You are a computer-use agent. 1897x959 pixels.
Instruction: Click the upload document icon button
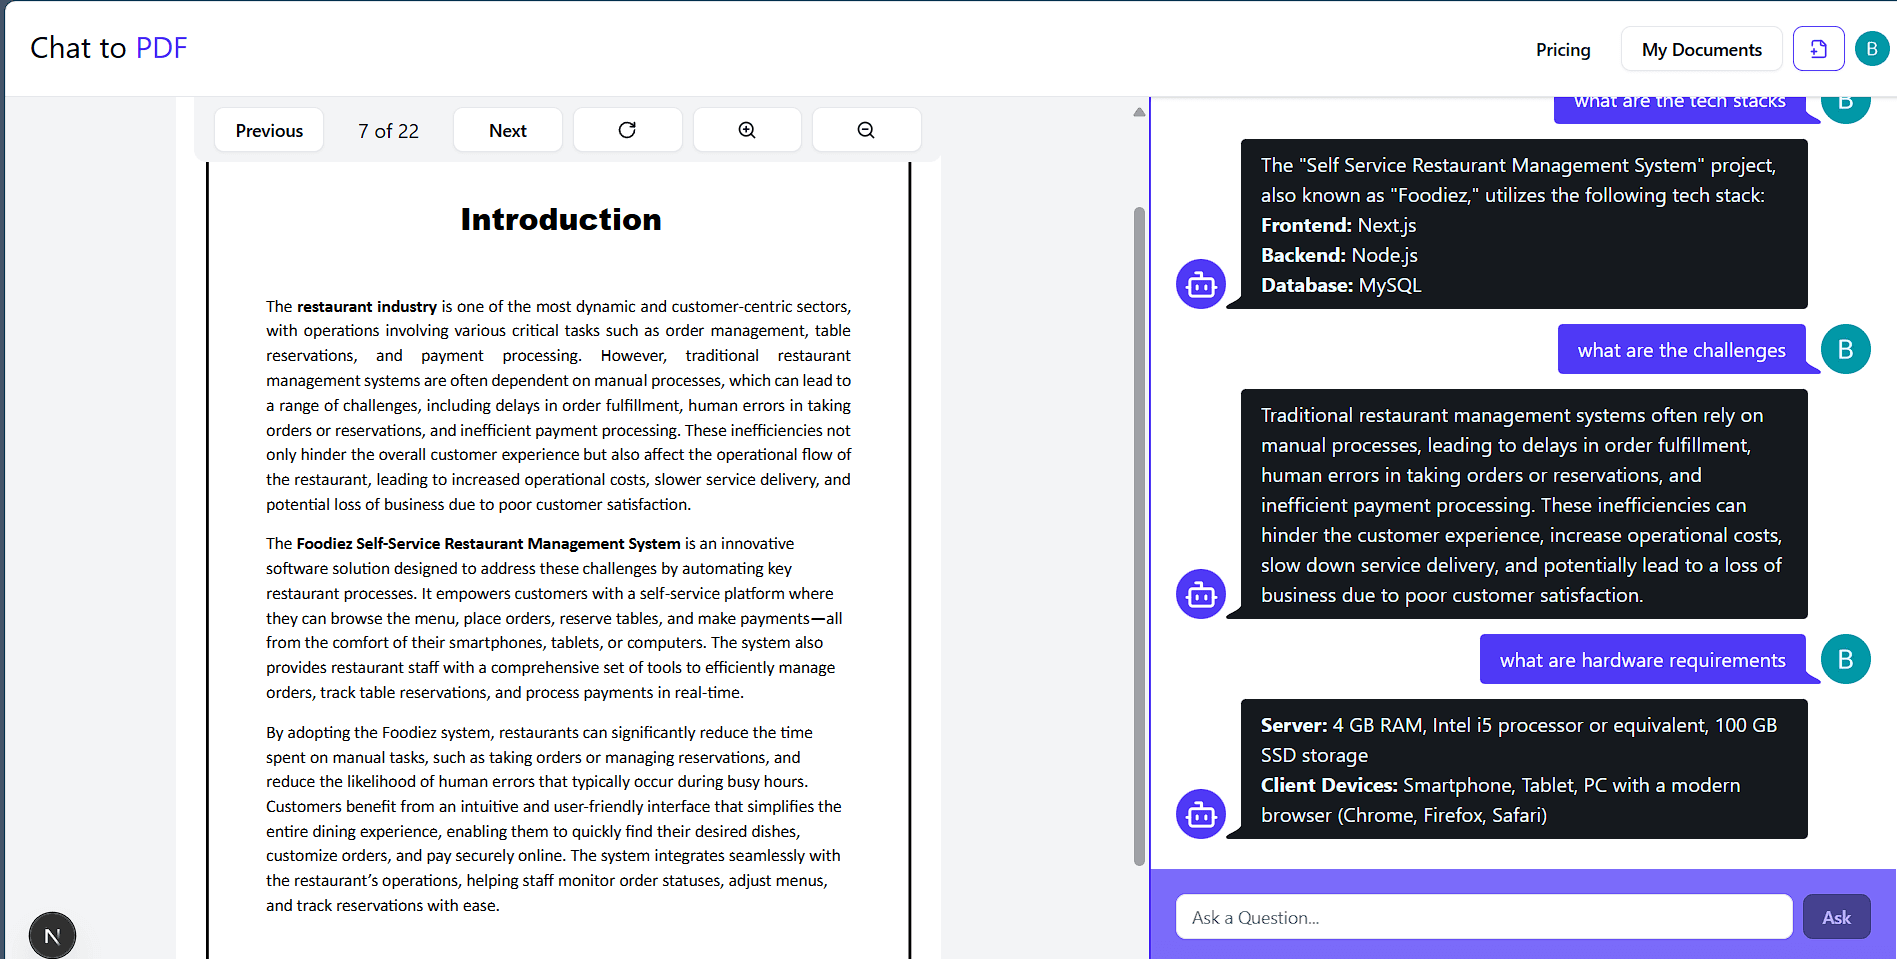tap(1818, 48)
